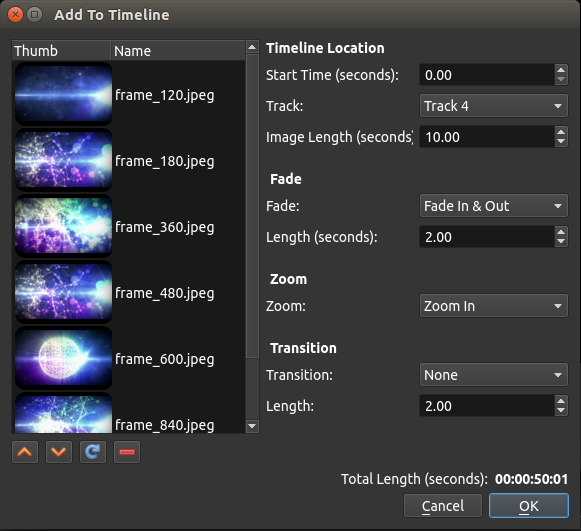581x531 pixels.
Task: Increase Image Length with up arrow
Action: [x=561, y=132]
